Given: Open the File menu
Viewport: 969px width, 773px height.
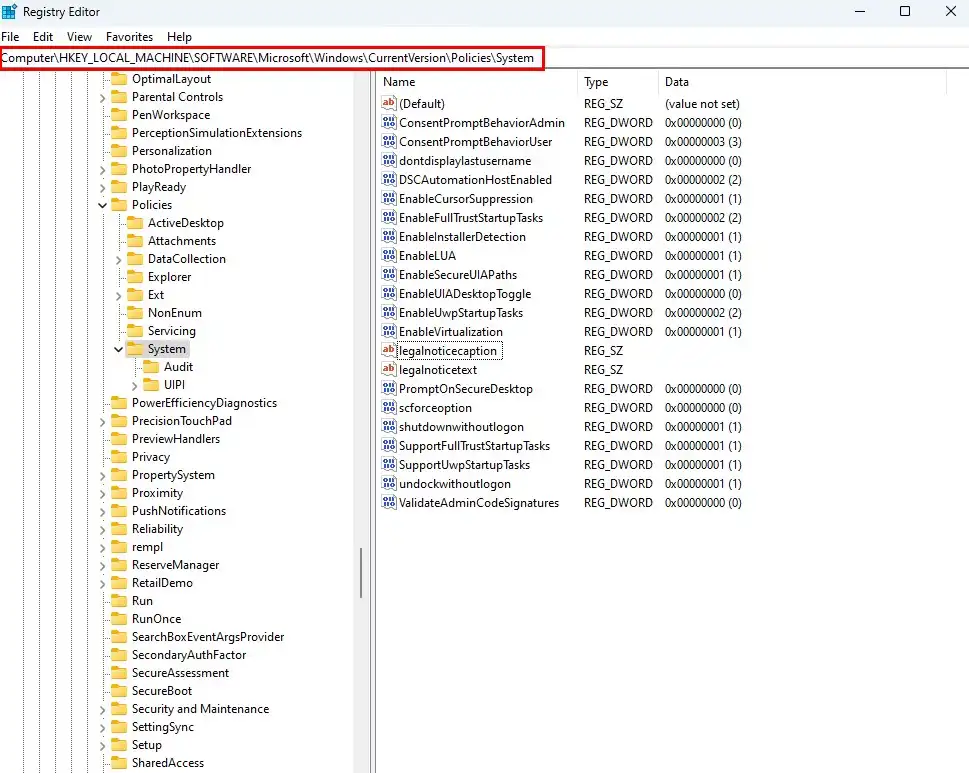Looking at the screenshot, I should 10,36.
